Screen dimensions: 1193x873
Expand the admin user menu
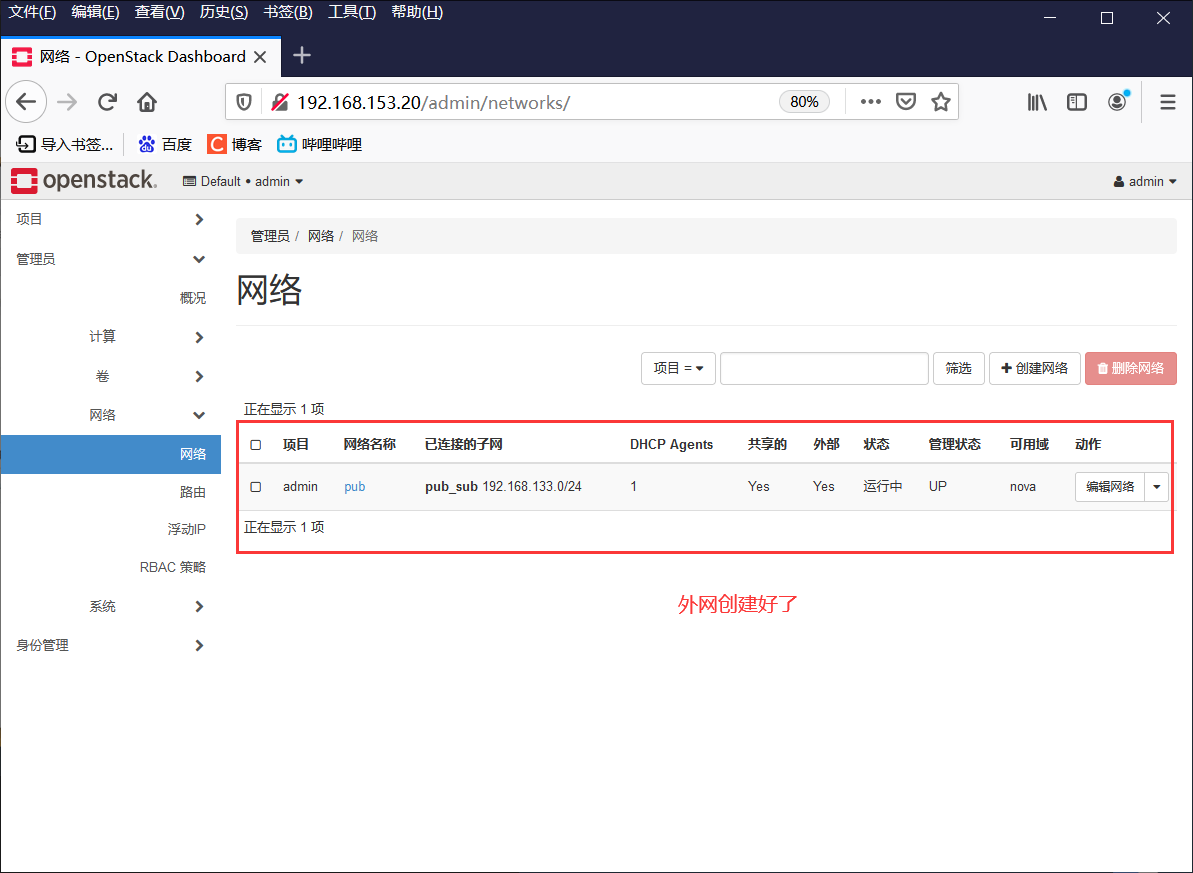1145,181
